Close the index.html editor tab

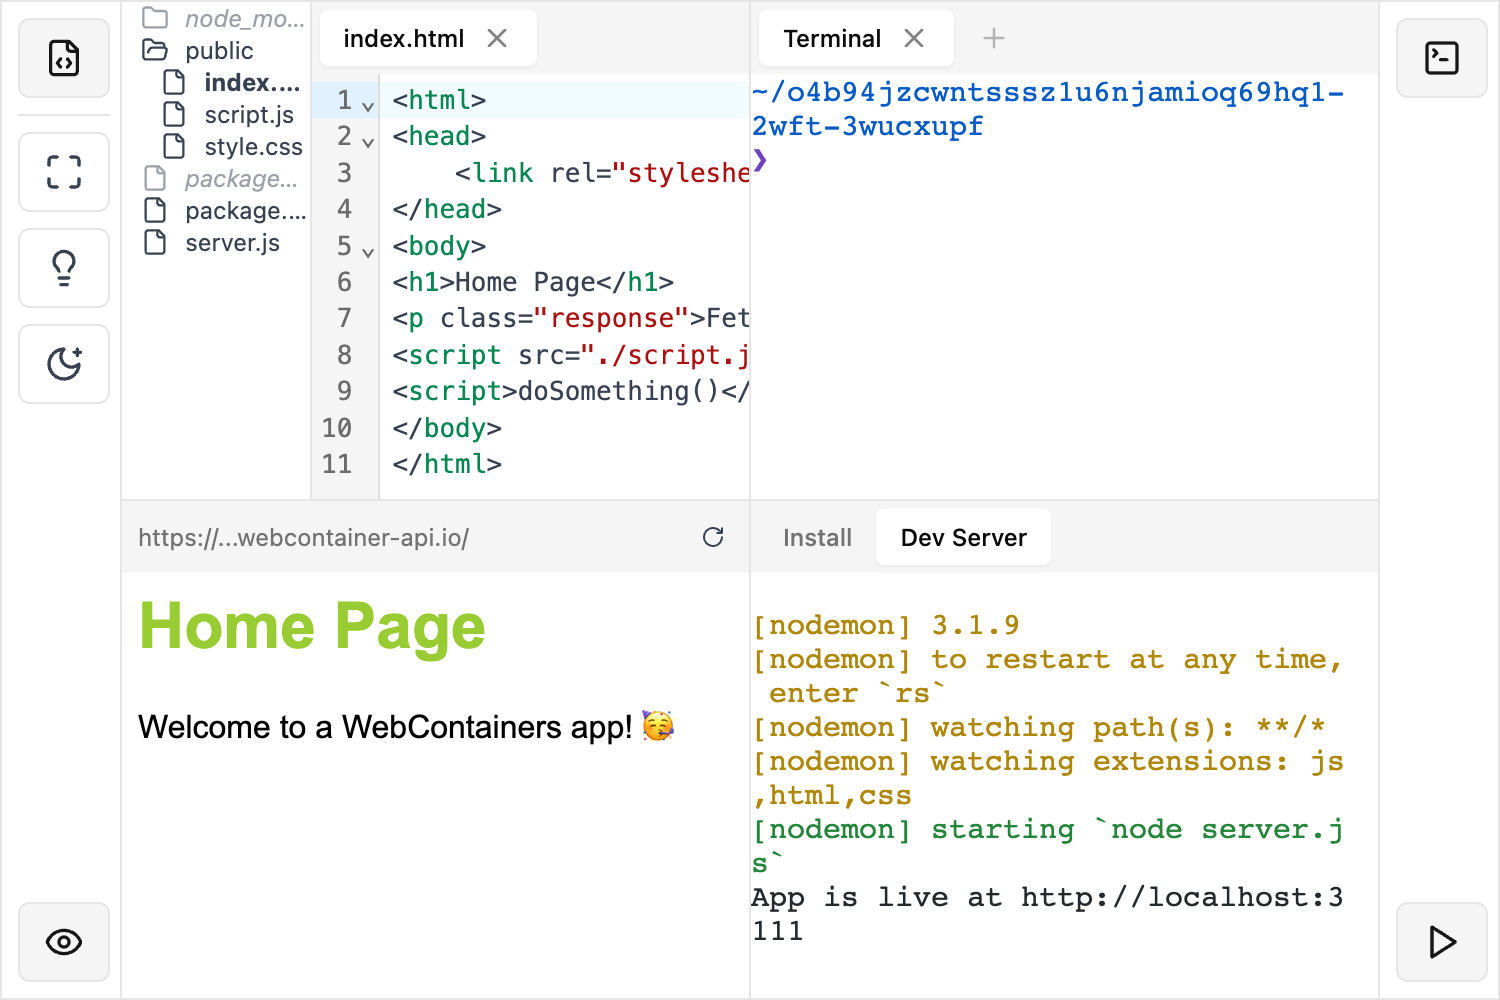tap(497, 38)
